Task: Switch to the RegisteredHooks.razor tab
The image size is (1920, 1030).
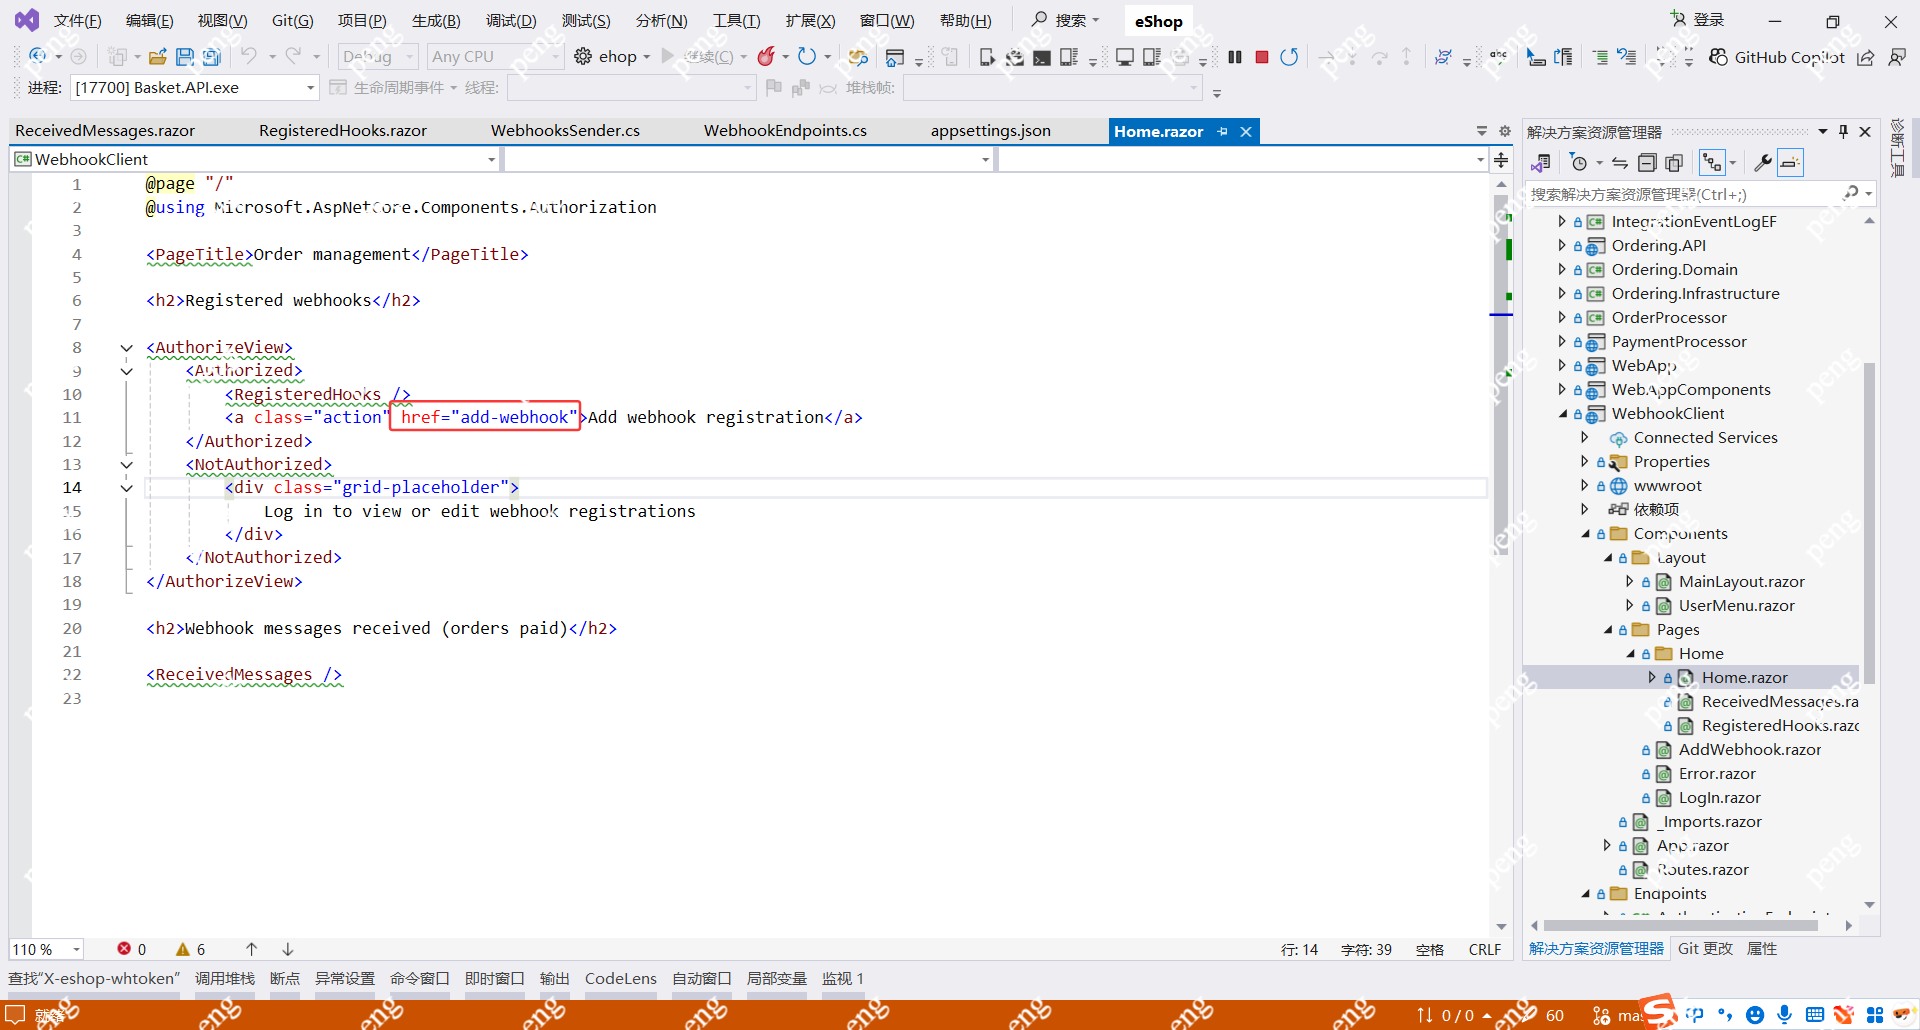Action: point(343,131)
